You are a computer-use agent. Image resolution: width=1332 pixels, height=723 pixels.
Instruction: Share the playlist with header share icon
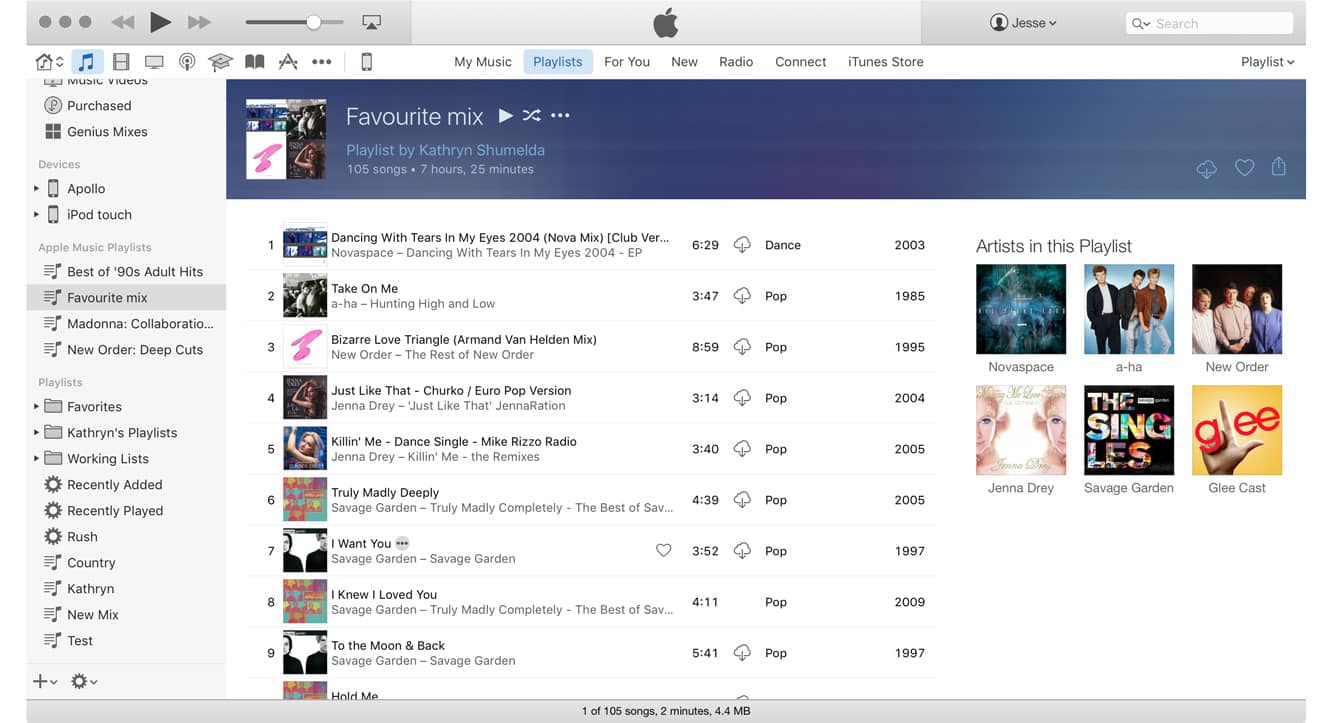coord(1278,167)
